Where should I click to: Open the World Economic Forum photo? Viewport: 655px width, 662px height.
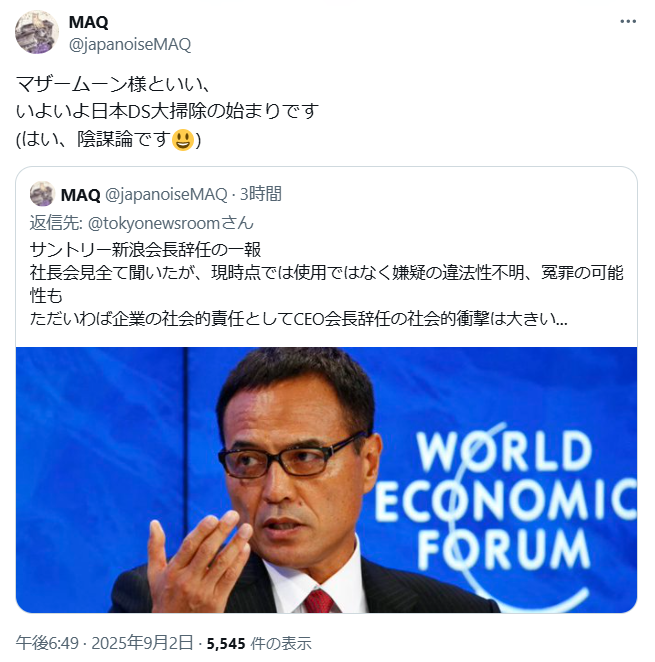point(326,480)
